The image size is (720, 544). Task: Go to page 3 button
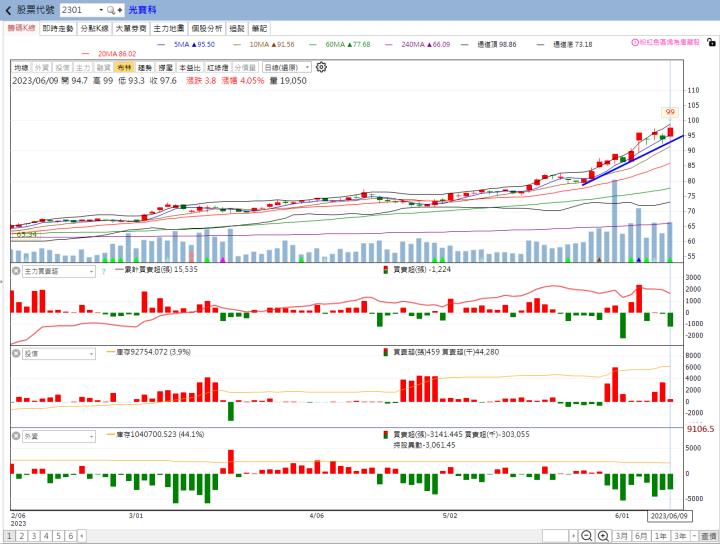34,536
